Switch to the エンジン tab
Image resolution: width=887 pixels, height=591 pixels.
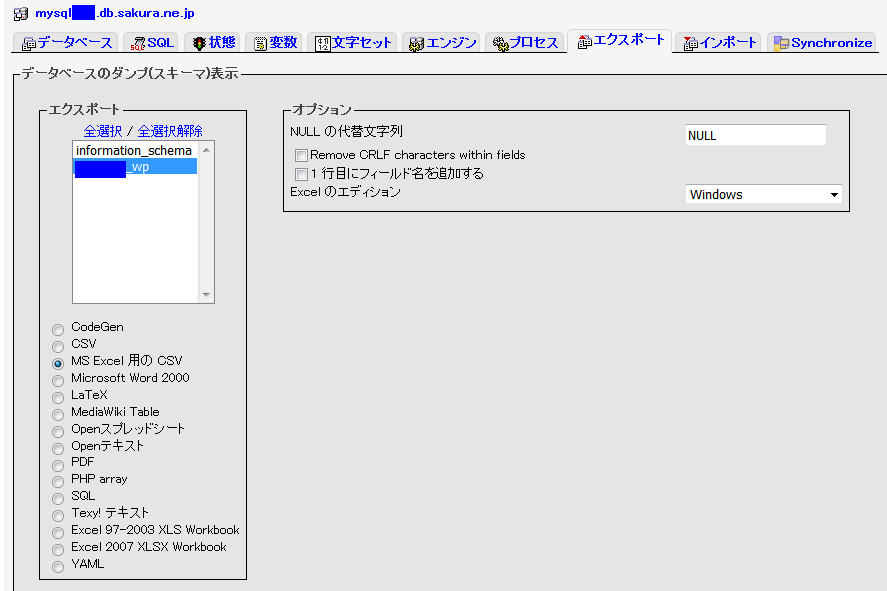click(443, 43)
